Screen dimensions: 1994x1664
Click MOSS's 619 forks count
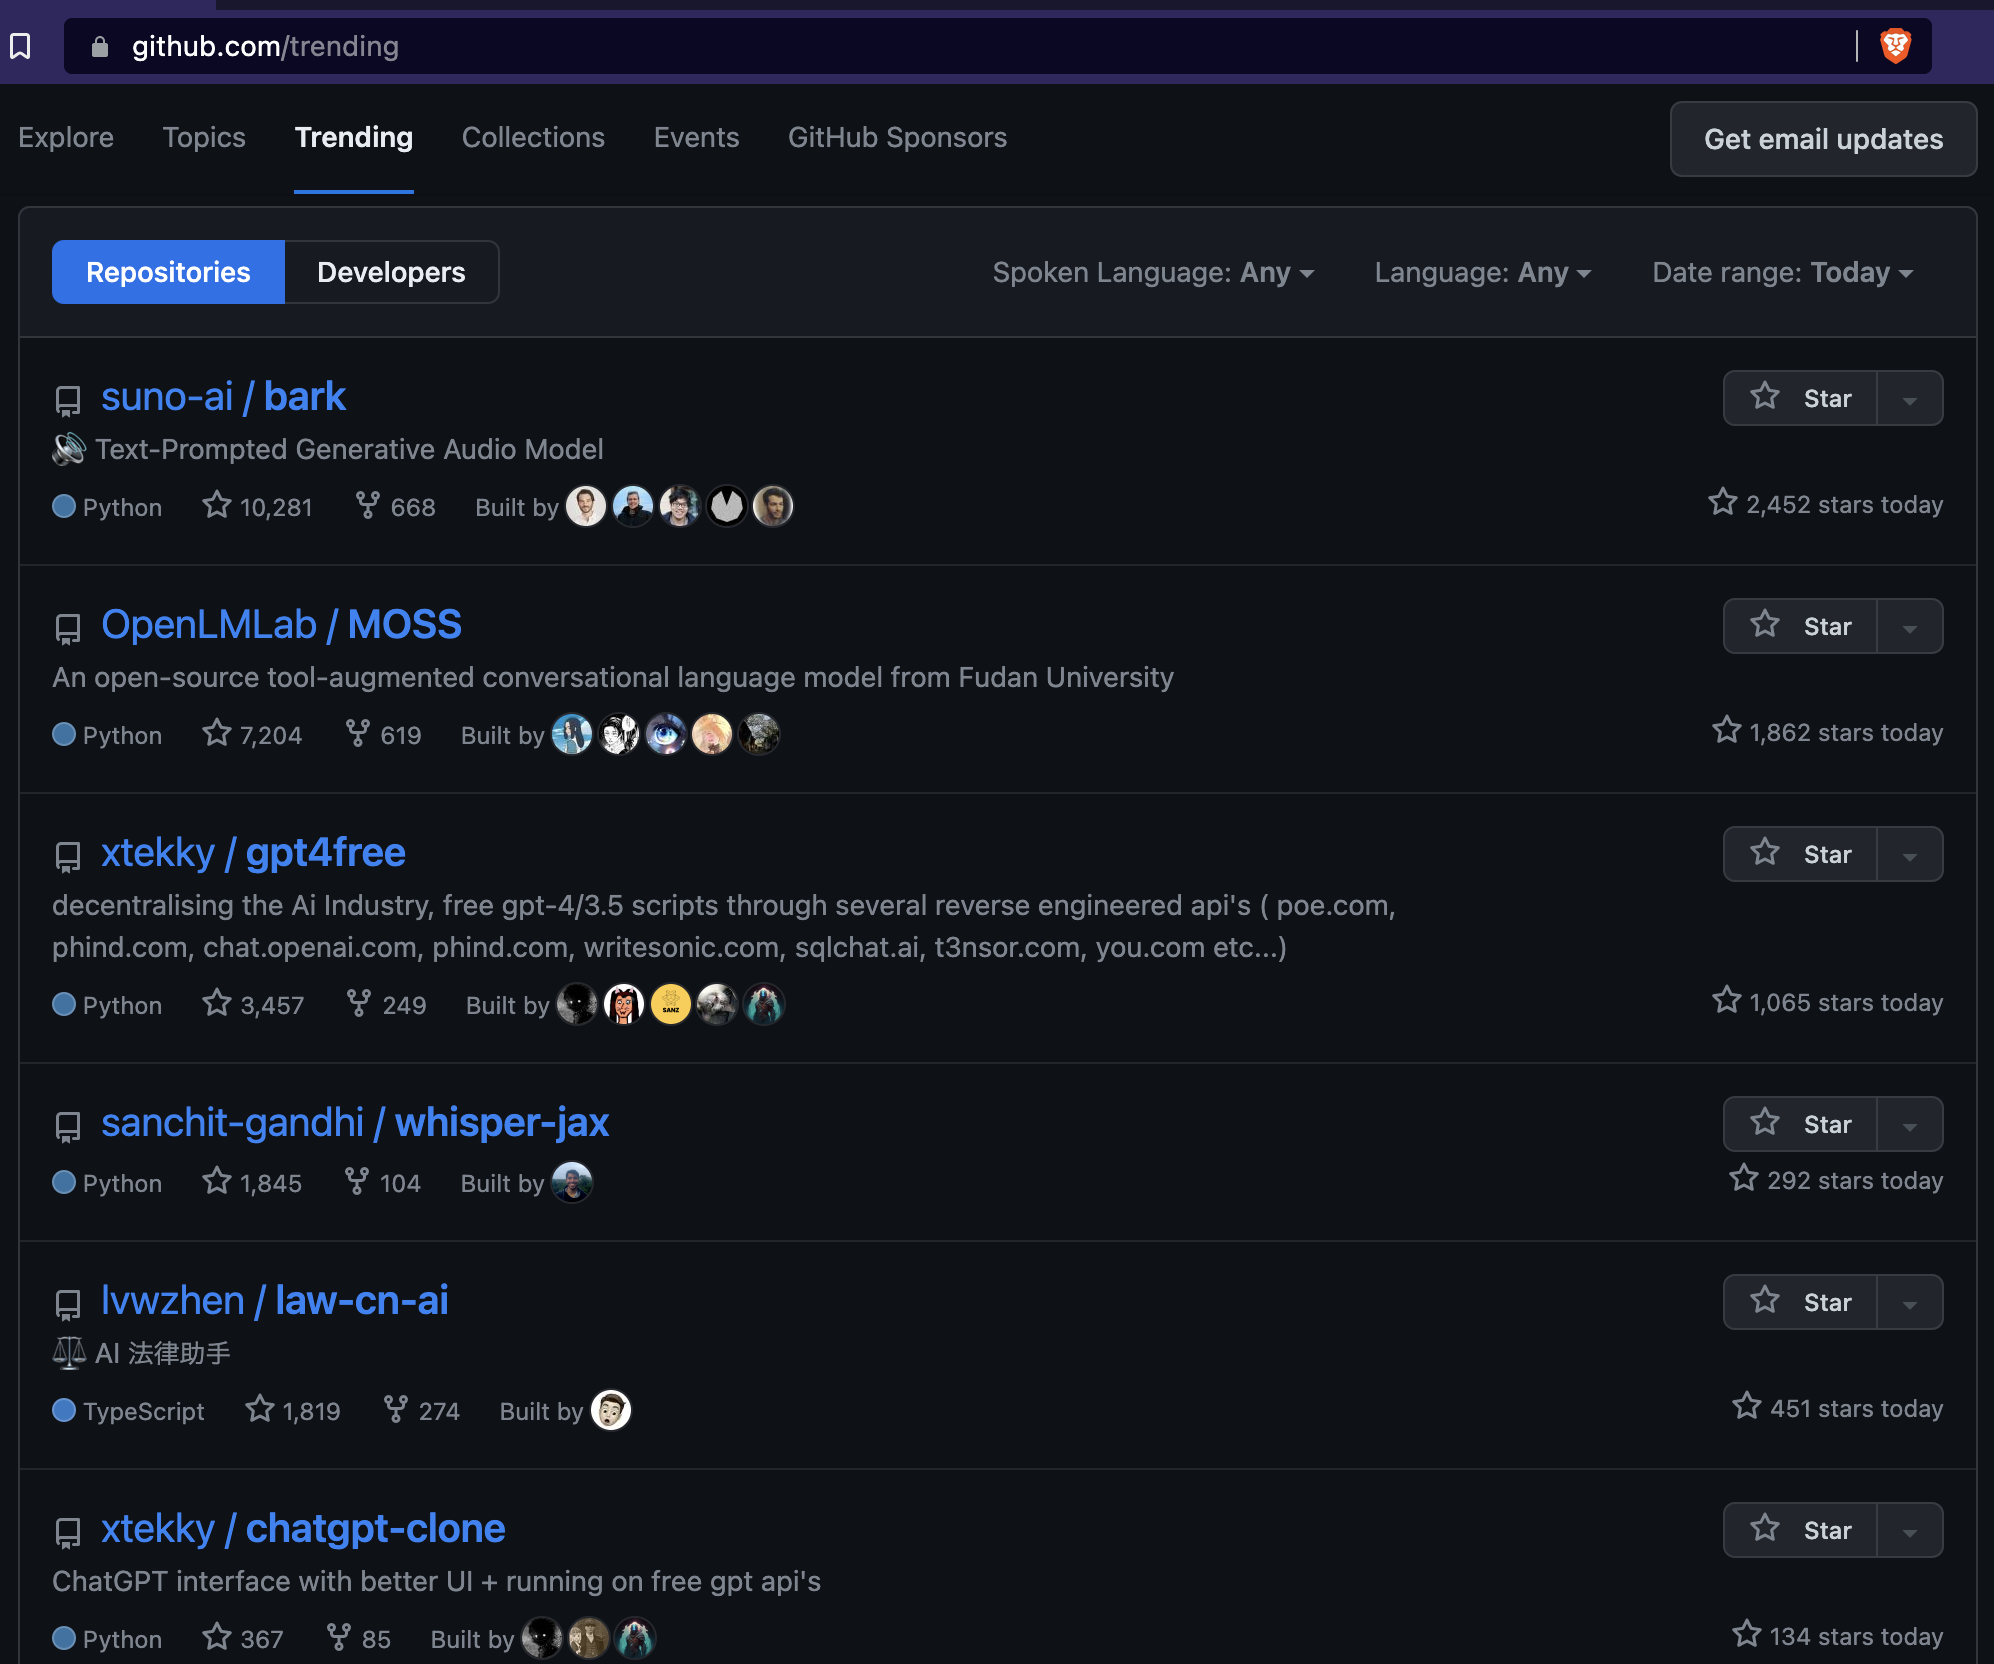tap(383, 734)
